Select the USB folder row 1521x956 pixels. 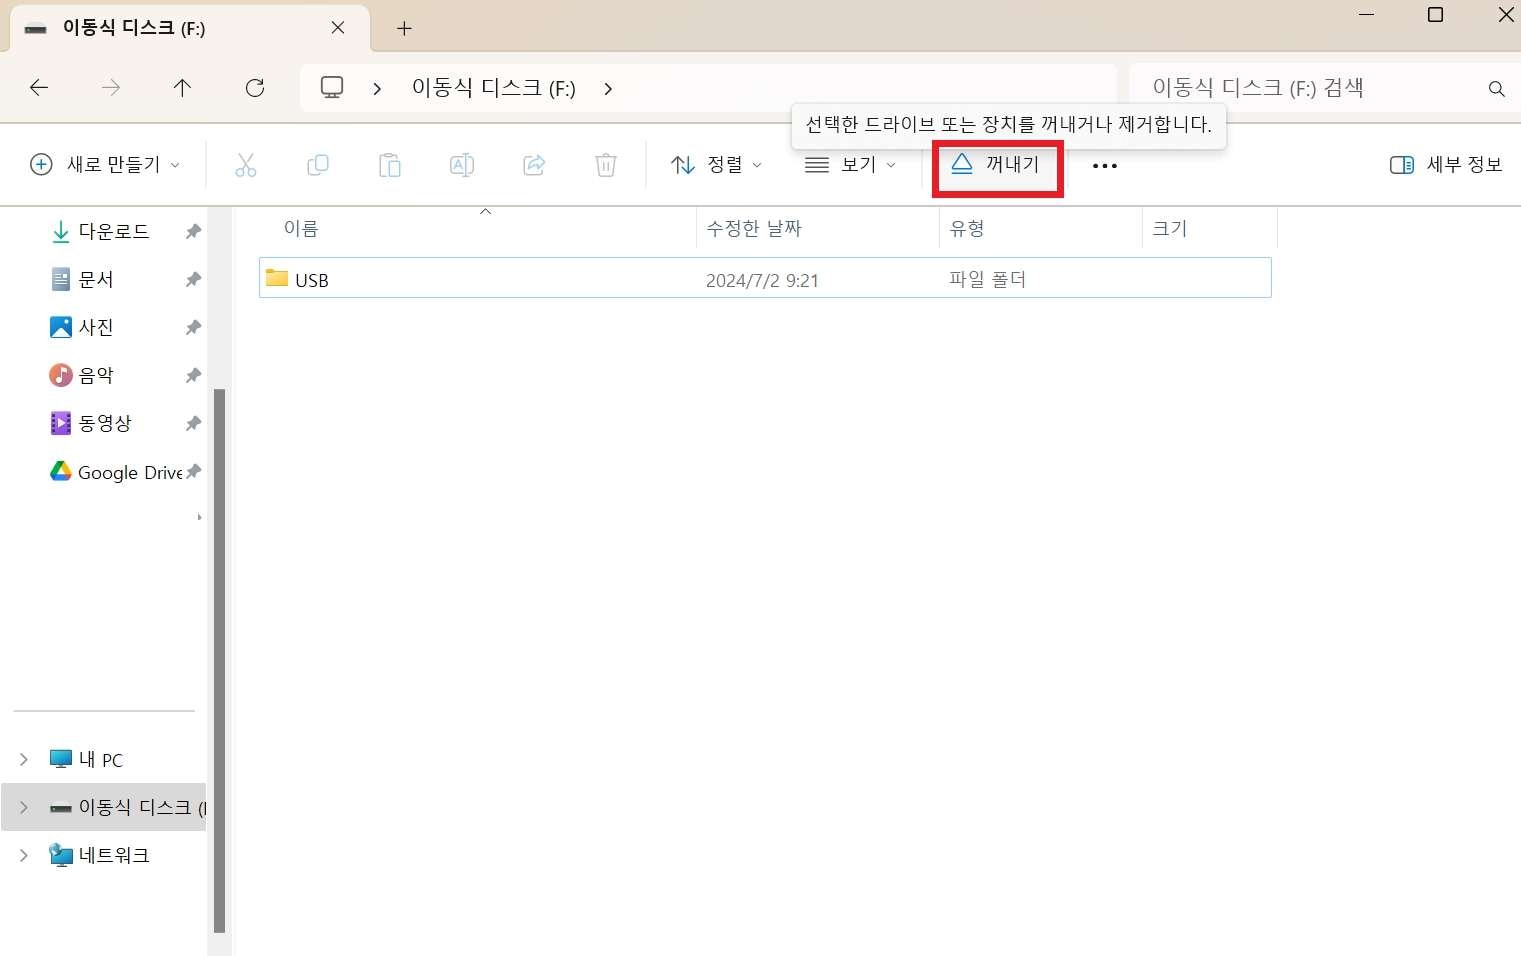click(765, 278)
